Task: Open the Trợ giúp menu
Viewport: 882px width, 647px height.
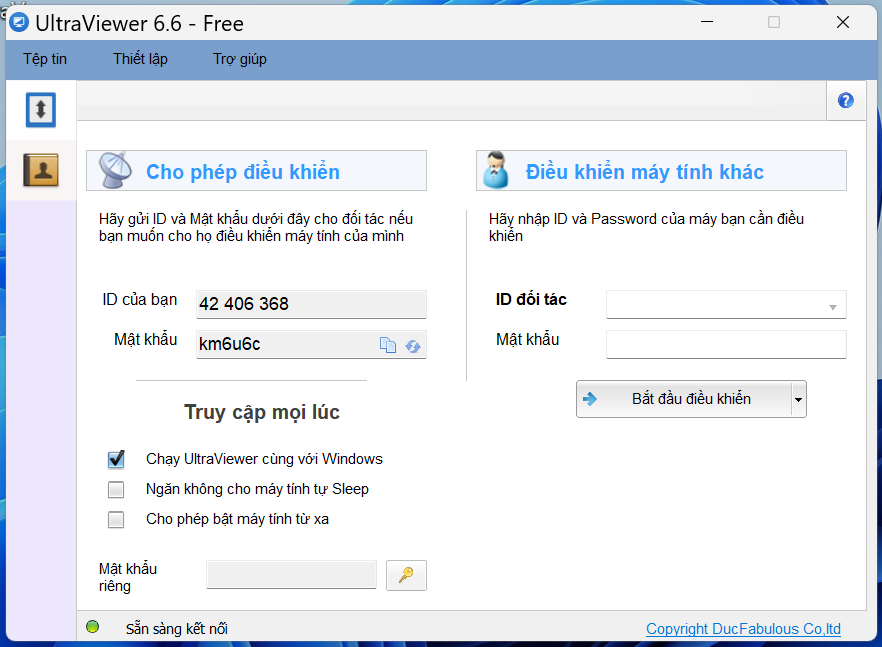Action: tap(240, 59)
